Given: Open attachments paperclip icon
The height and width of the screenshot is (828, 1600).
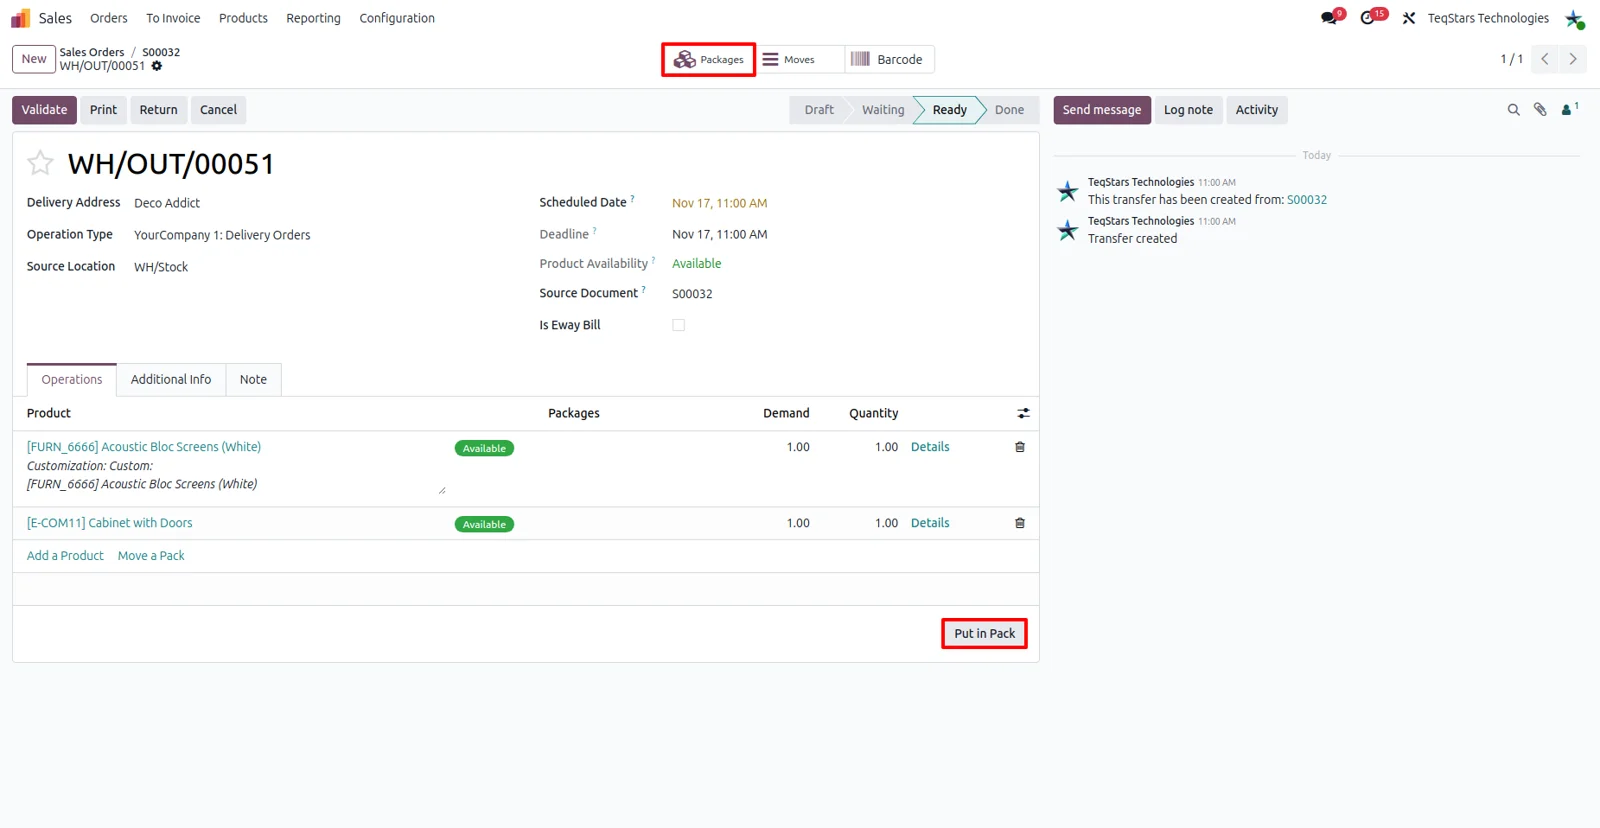Looking at the screenshot, I should (1540, 110).
